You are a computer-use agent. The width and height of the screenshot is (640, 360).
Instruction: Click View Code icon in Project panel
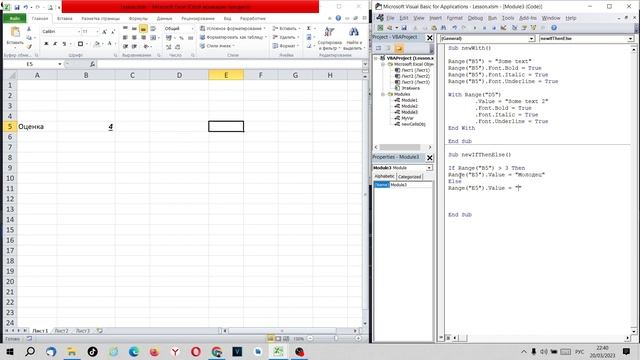(378, 48)
